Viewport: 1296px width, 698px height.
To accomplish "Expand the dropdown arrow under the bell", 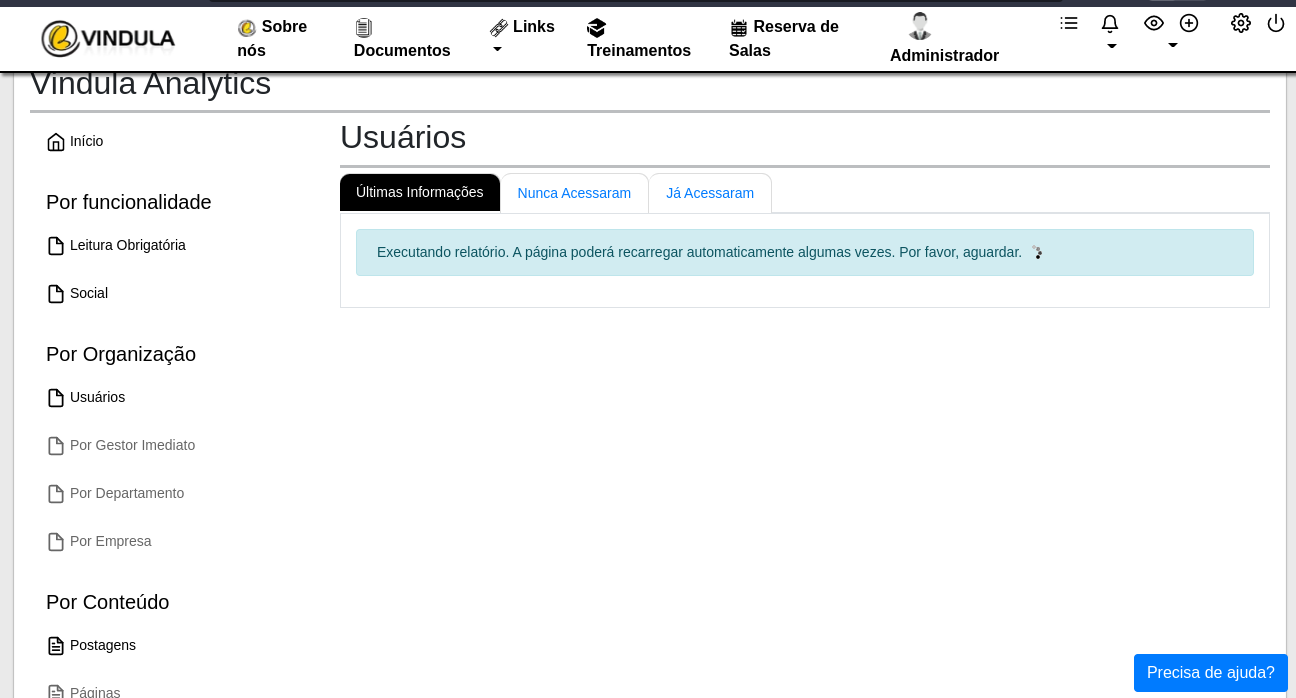I will [1111, 46].
